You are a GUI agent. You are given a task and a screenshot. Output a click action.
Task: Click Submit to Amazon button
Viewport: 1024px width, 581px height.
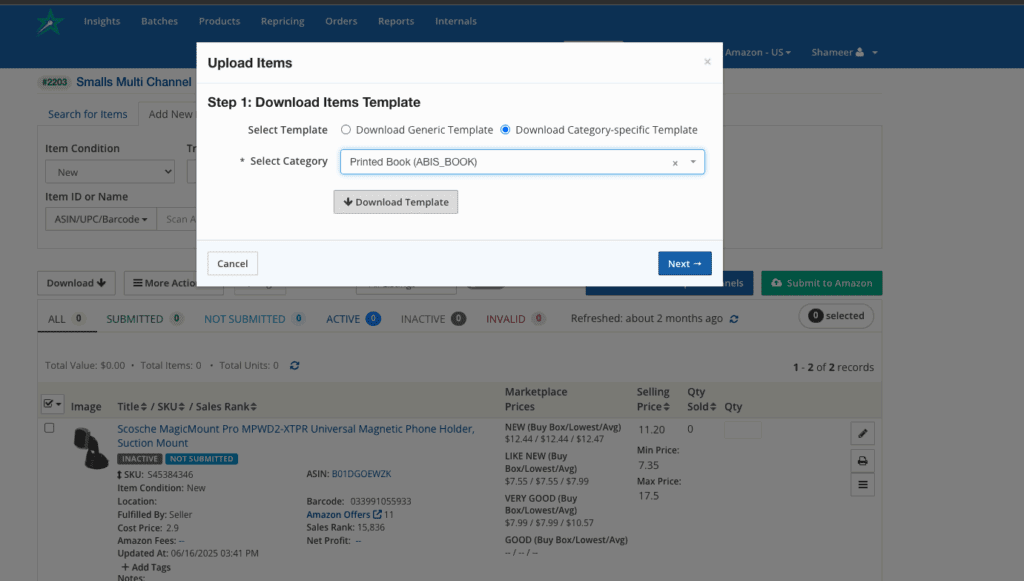point(822,283)
